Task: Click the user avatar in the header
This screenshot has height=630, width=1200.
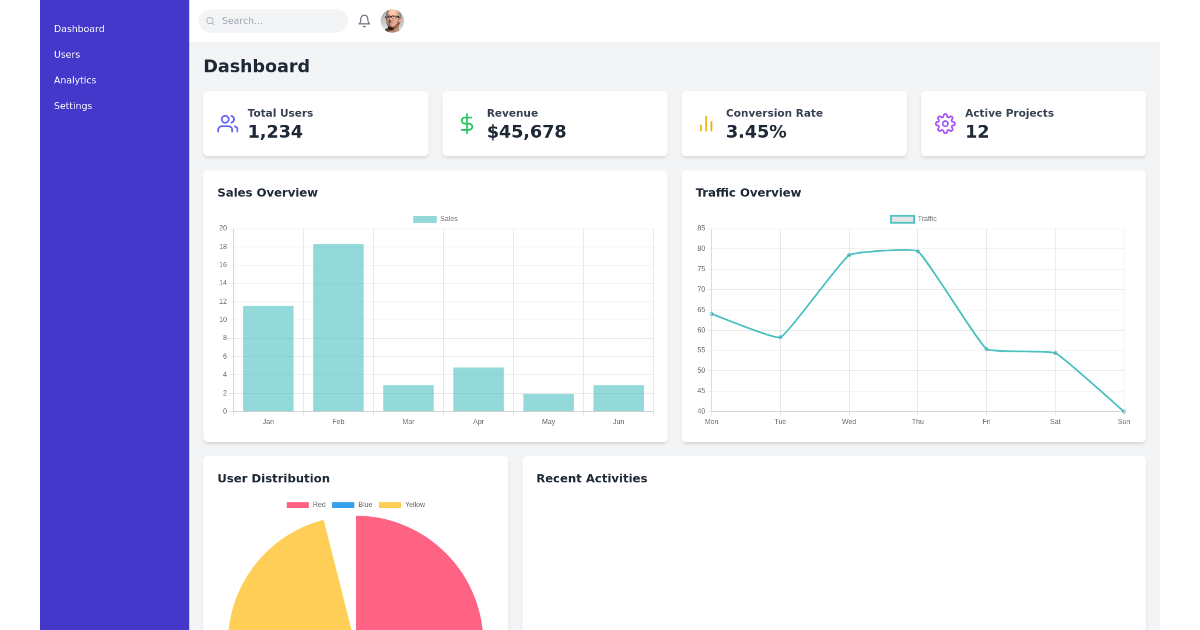Action: coord(392,21)
